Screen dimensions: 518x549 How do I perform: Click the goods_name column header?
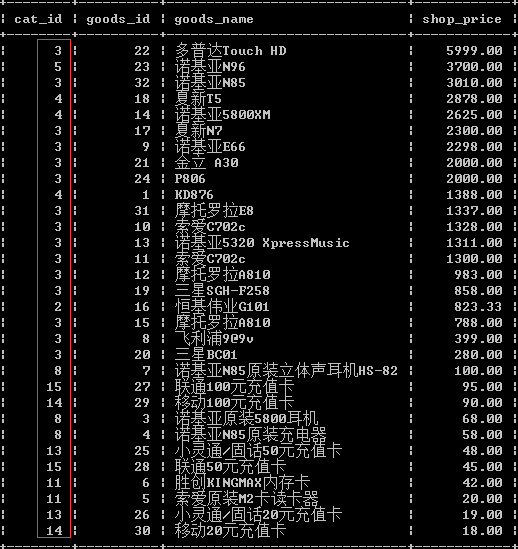(214, 19)
